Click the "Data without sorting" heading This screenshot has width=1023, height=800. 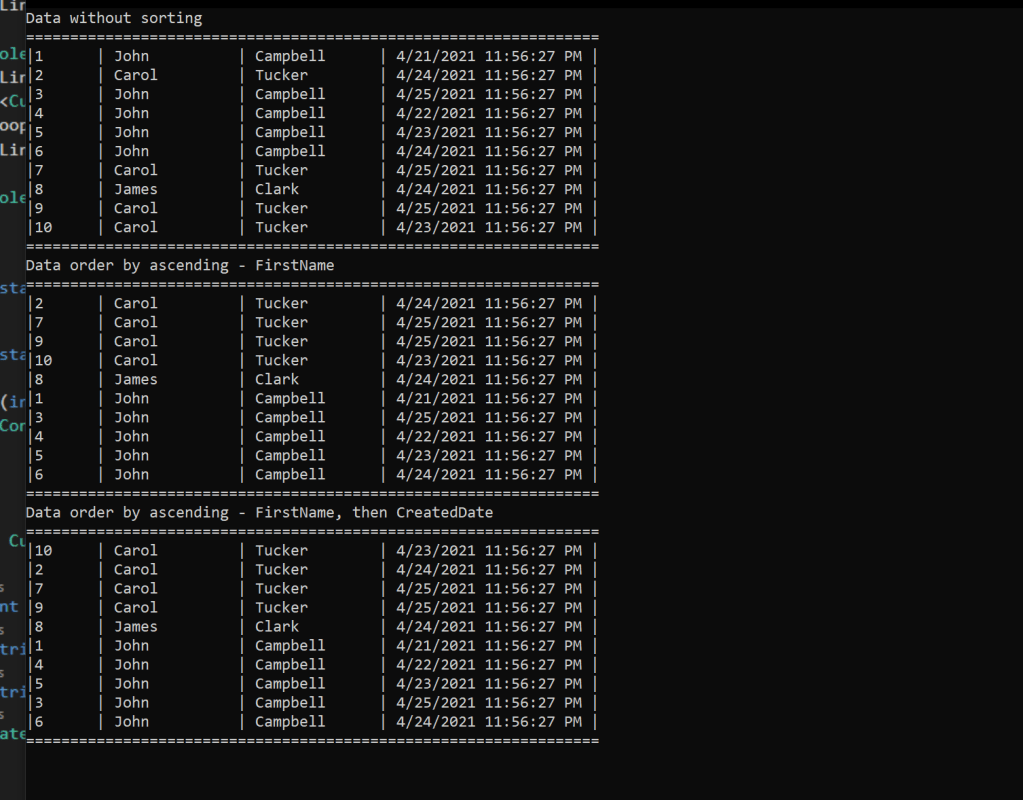(114, 18)
